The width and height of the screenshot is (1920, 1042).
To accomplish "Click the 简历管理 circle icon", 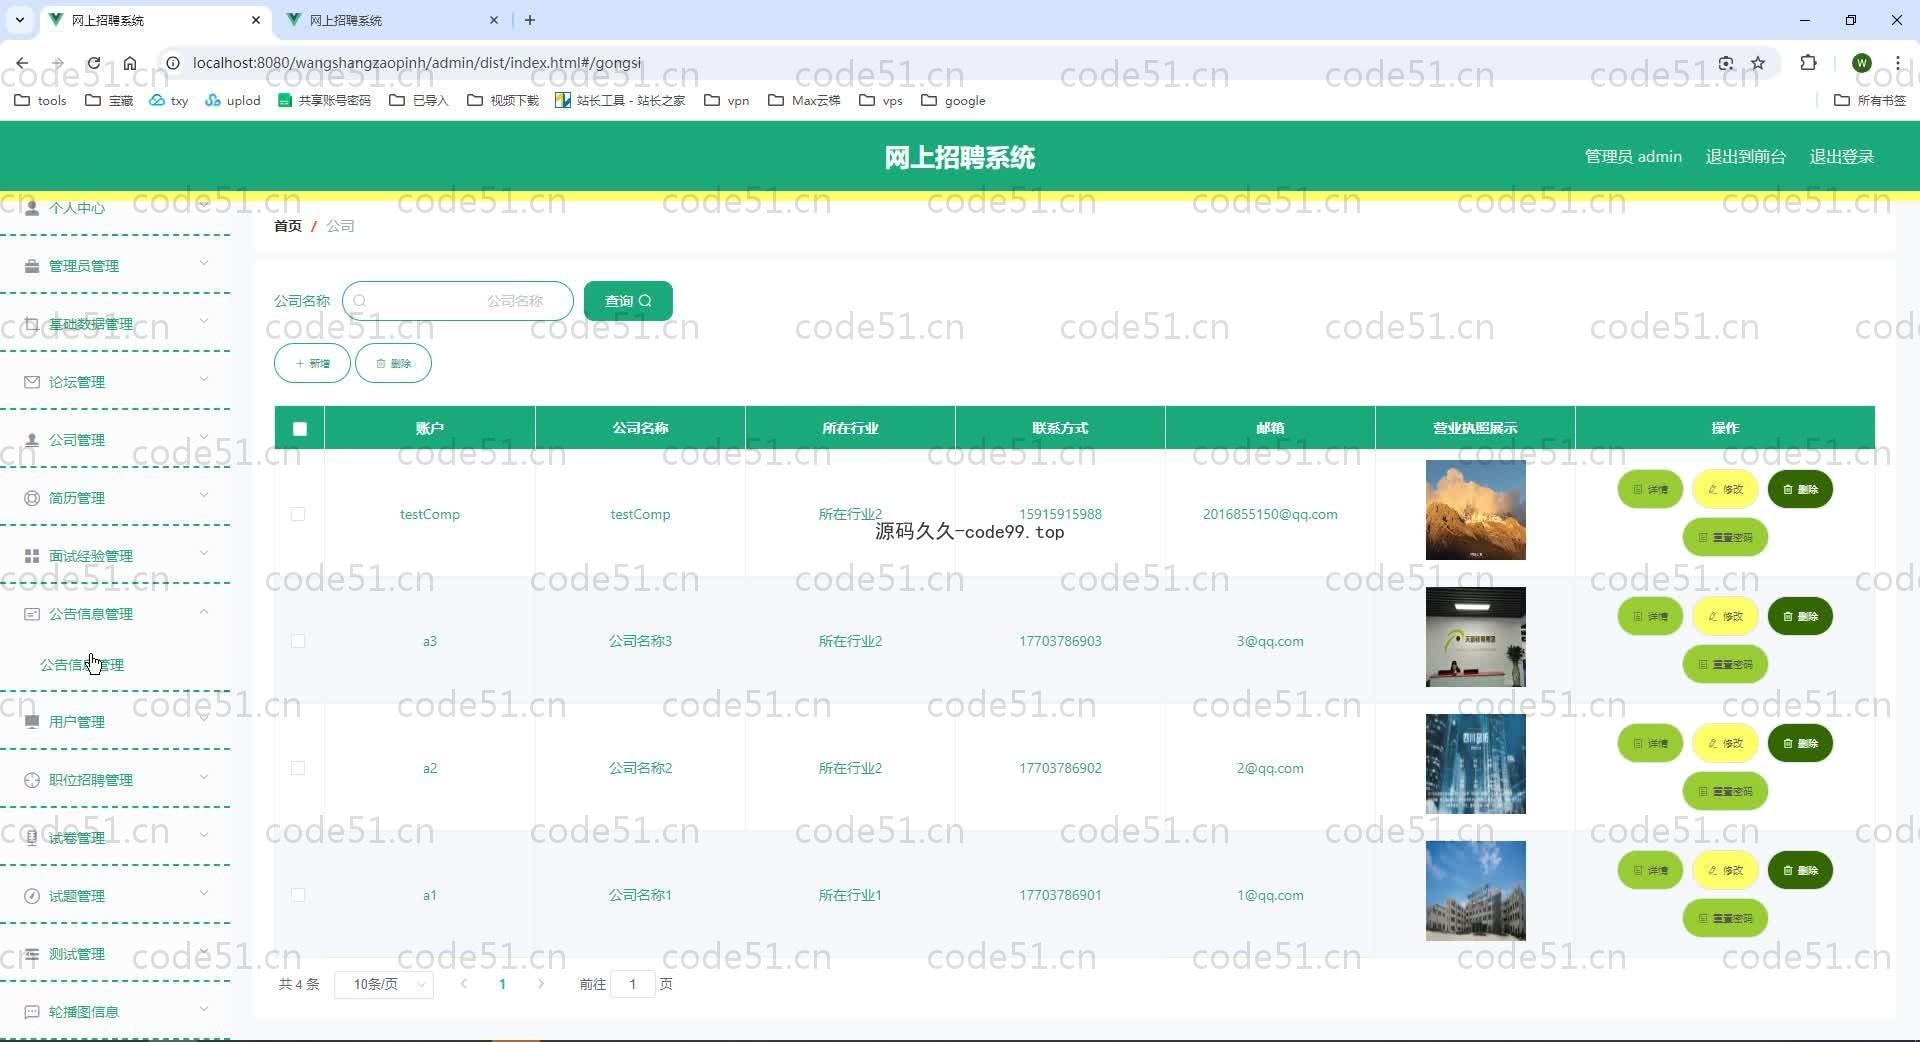I will (x=32, y=498).
